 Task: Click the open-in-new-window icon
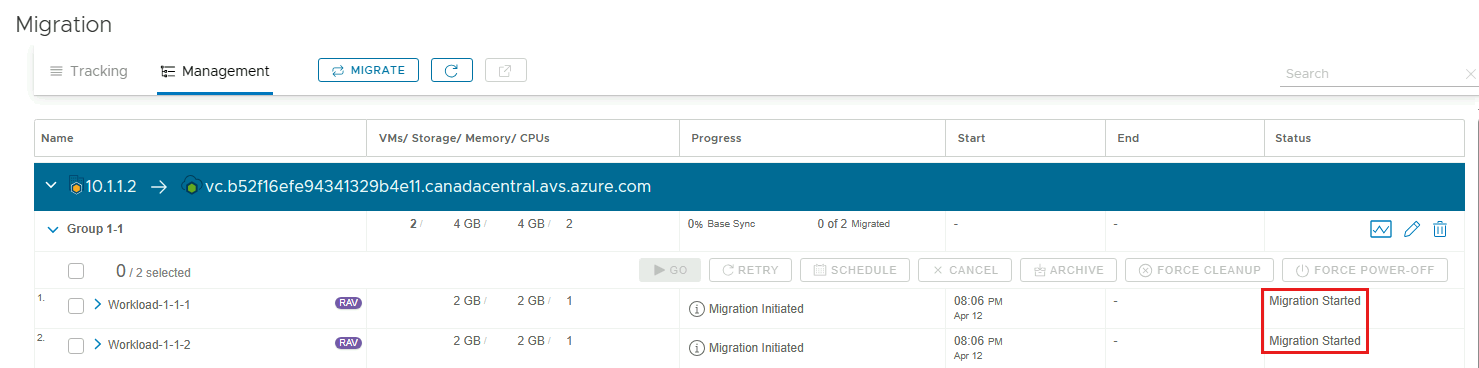pos(506,70)
